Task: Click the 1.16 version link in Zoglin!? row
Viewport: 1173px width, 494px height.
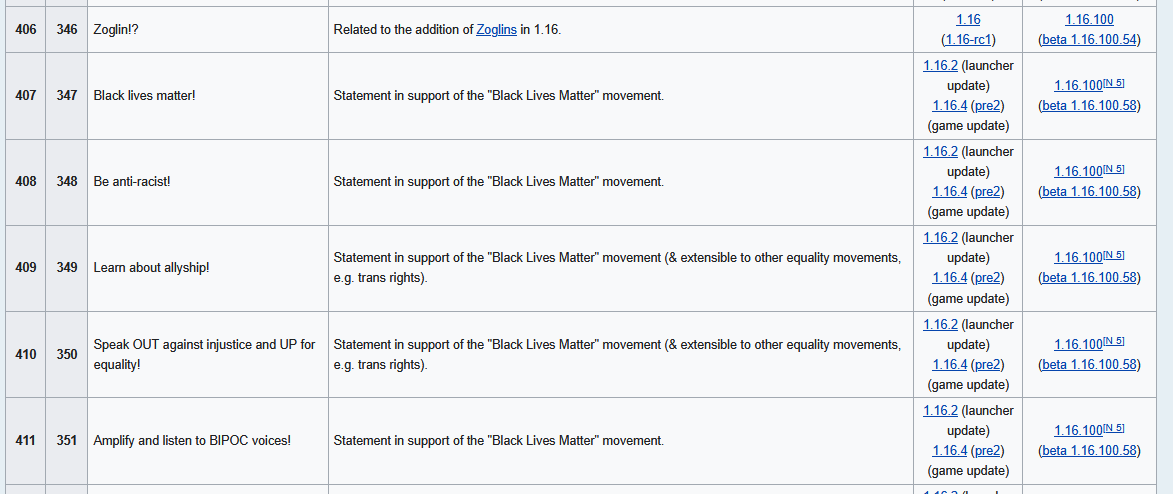Action: [968, 20]
